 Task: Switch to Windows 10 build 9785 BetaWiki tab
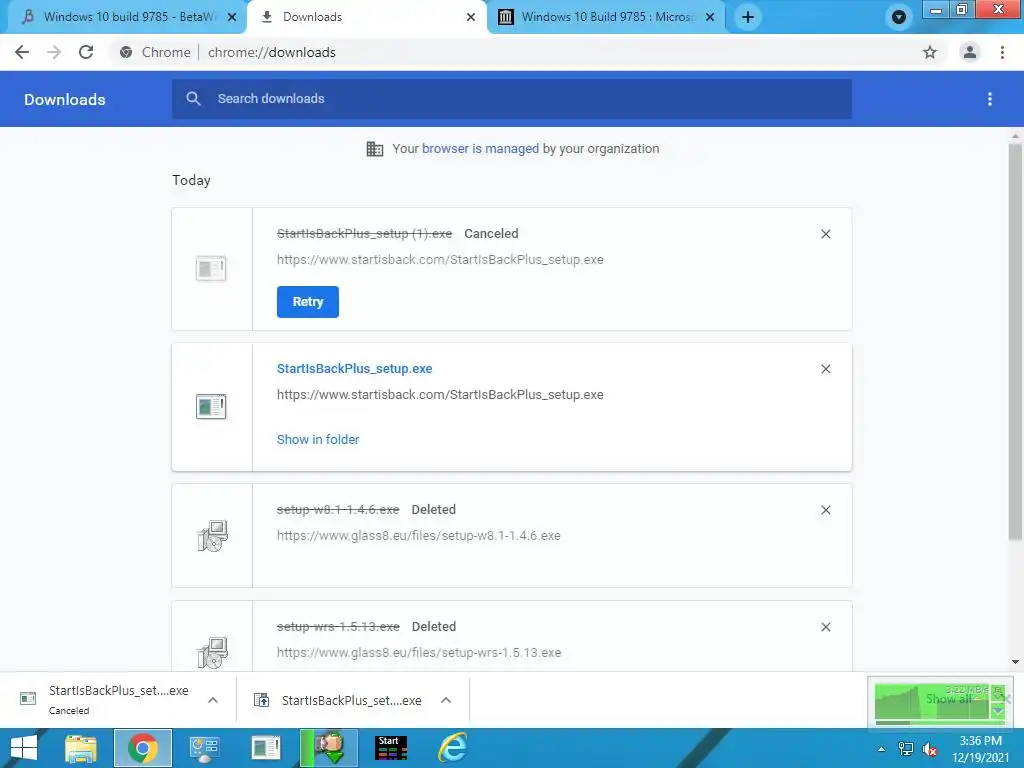coord(123,17)
